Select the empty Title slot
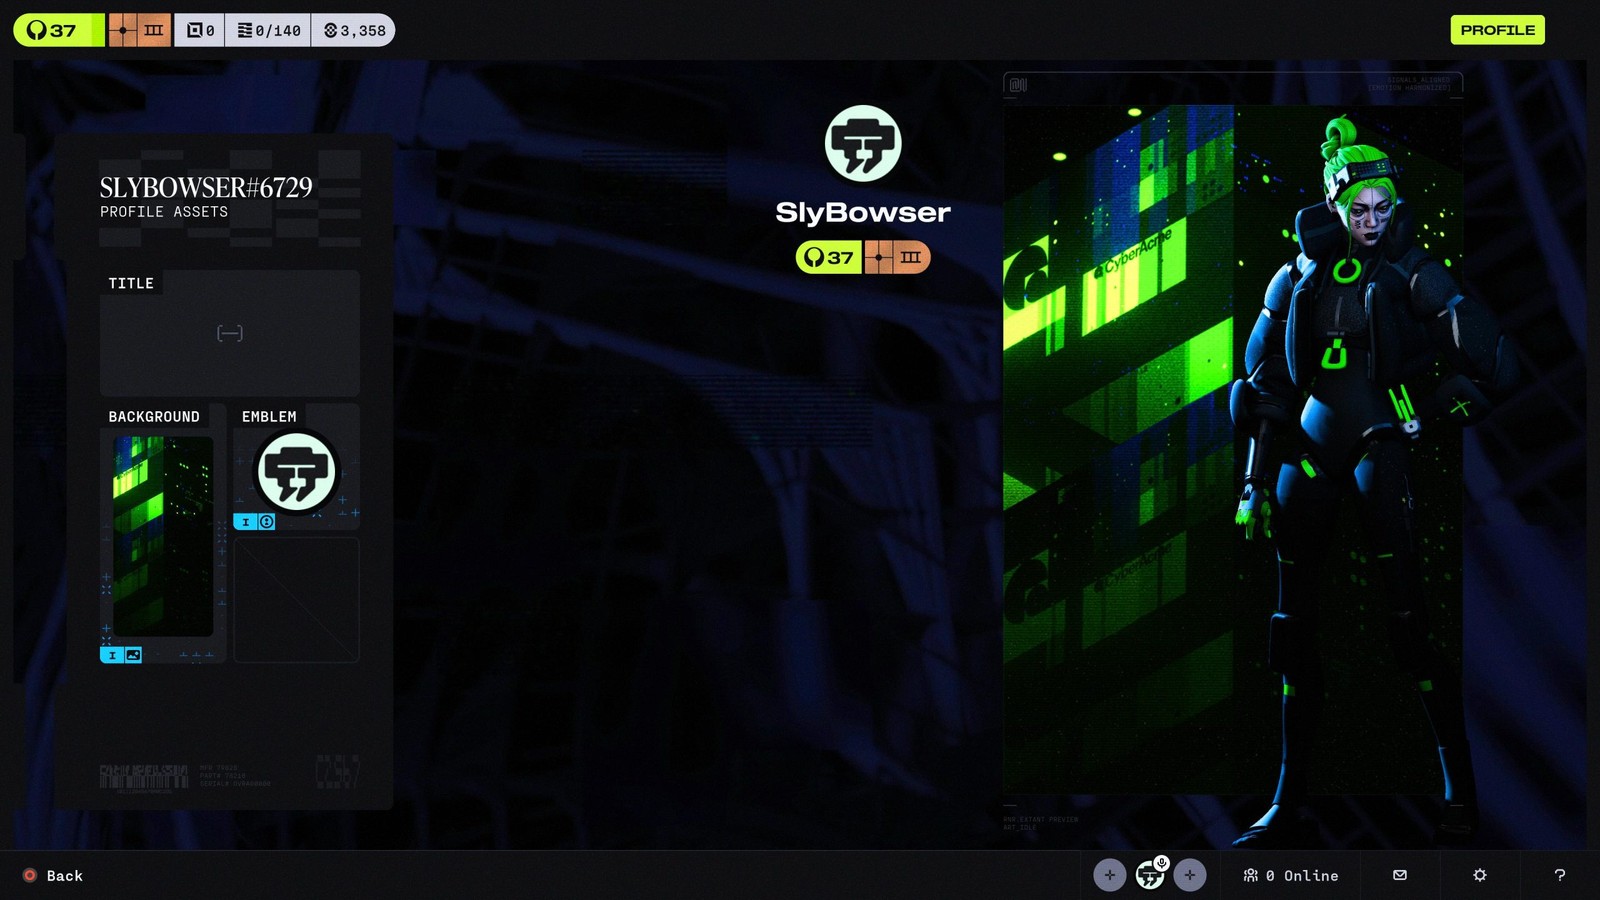This screenshot has width=1600, height=900. (x=230, y=334)
